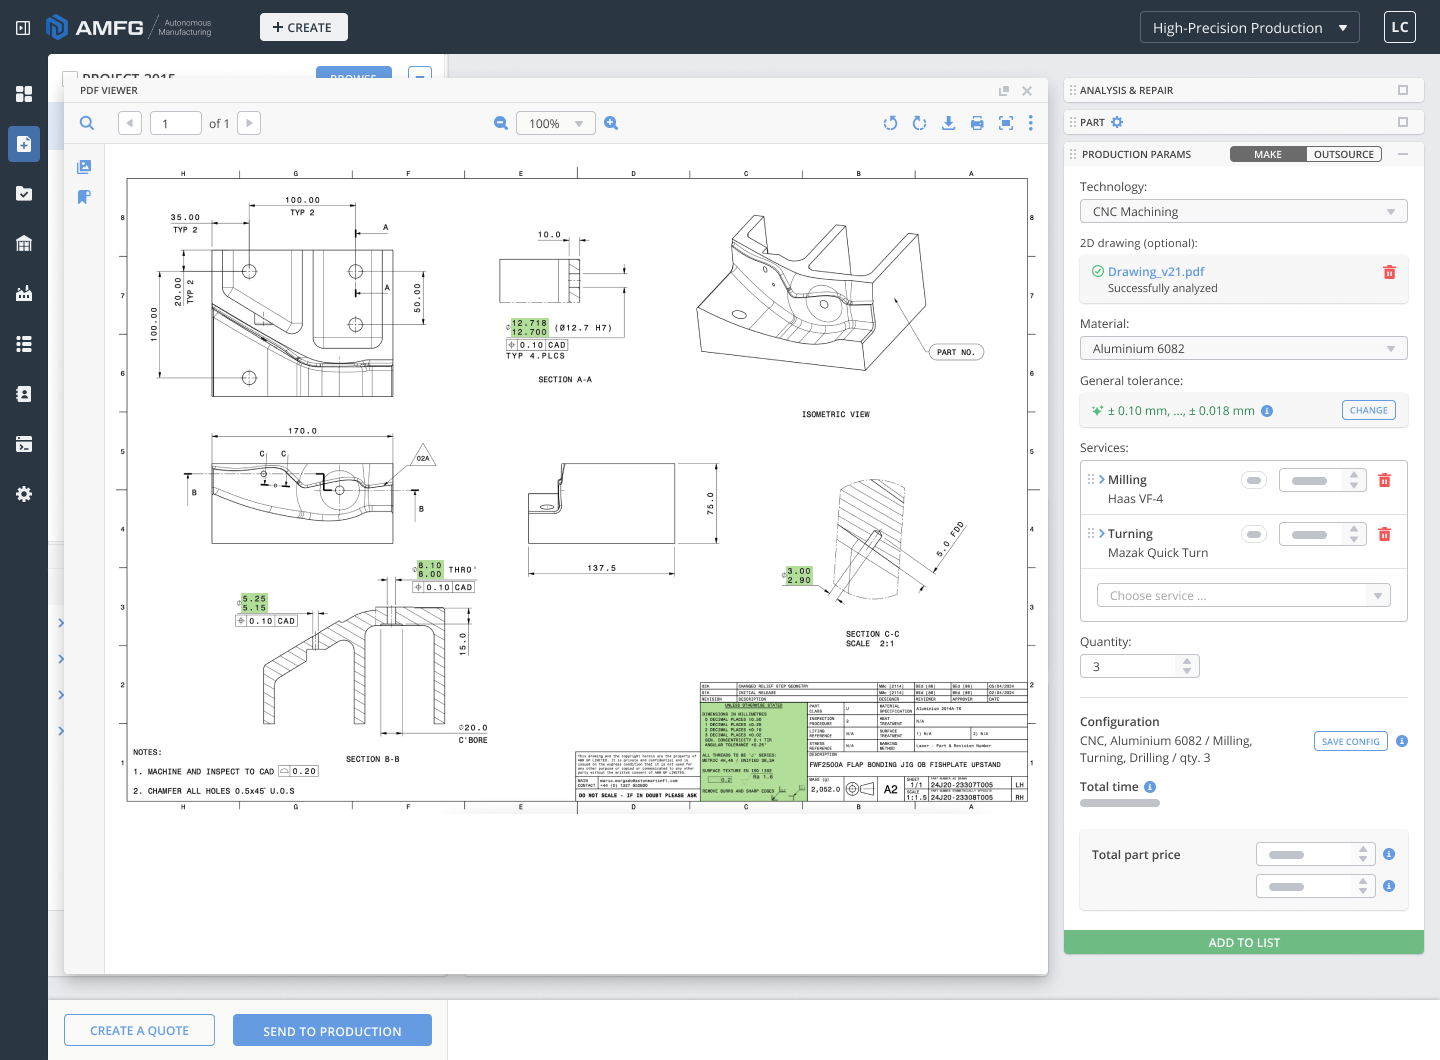Remove the Milling service
This screenshot has height=1060, width=1440.
(1385, 480)
